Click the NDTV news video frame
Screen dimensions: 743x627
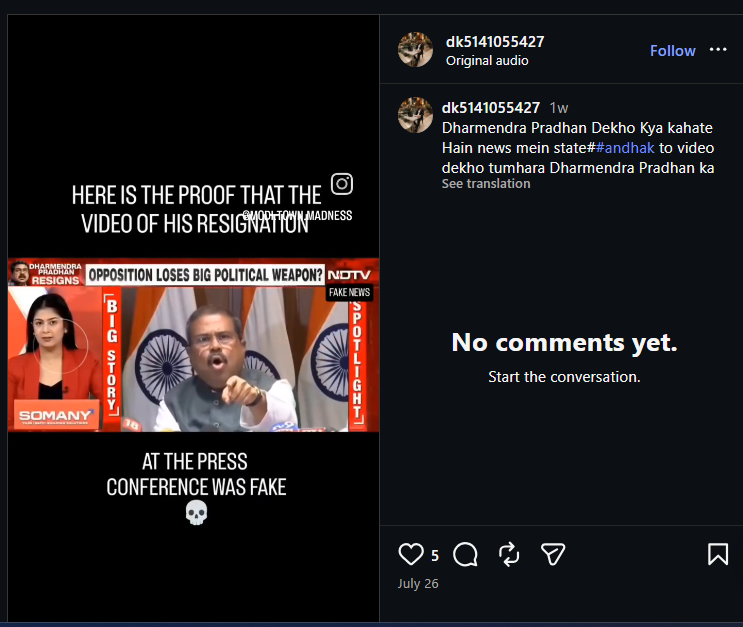[193, 345]
